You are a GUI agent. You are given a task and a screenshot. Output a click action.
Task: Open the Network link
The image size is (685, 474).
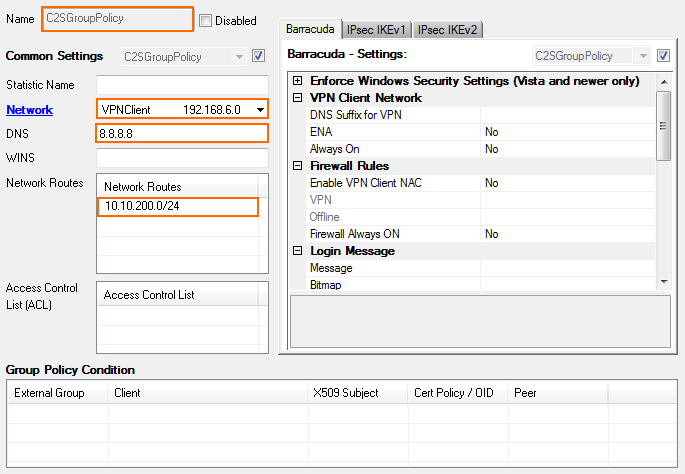tap(29, 110)
